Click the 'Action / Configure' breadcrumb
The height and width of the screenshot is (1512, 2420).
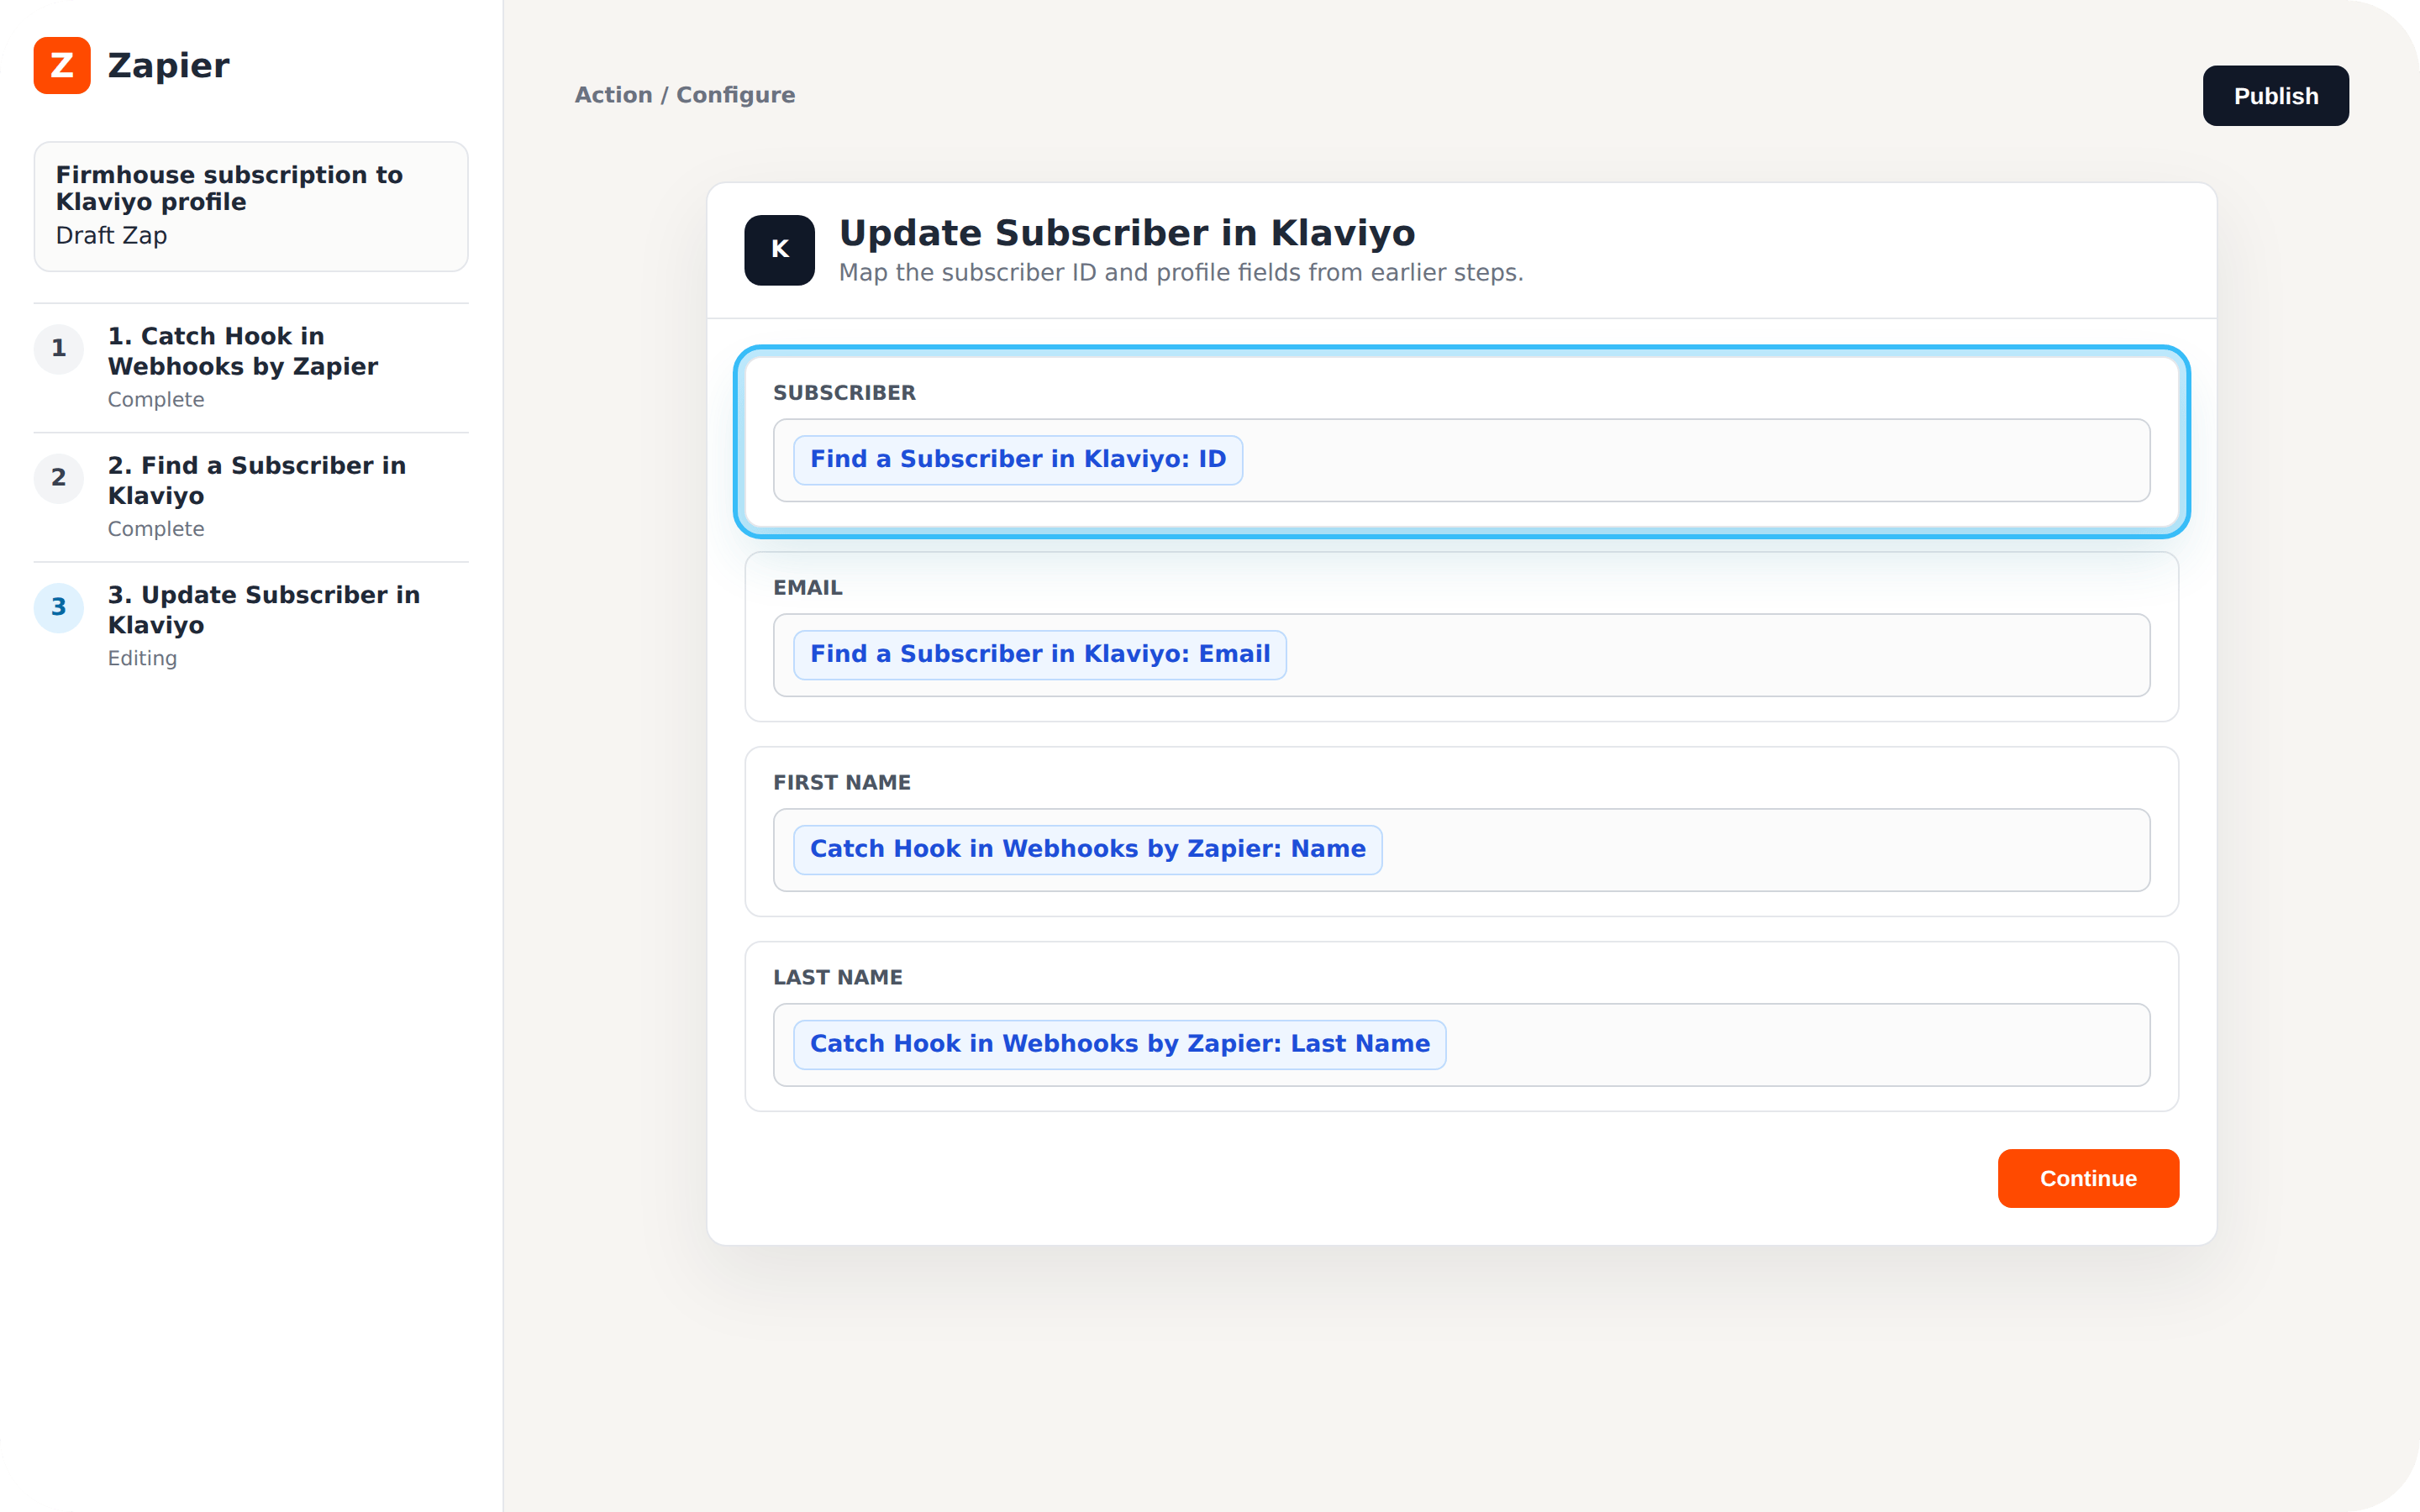(685, 95)
